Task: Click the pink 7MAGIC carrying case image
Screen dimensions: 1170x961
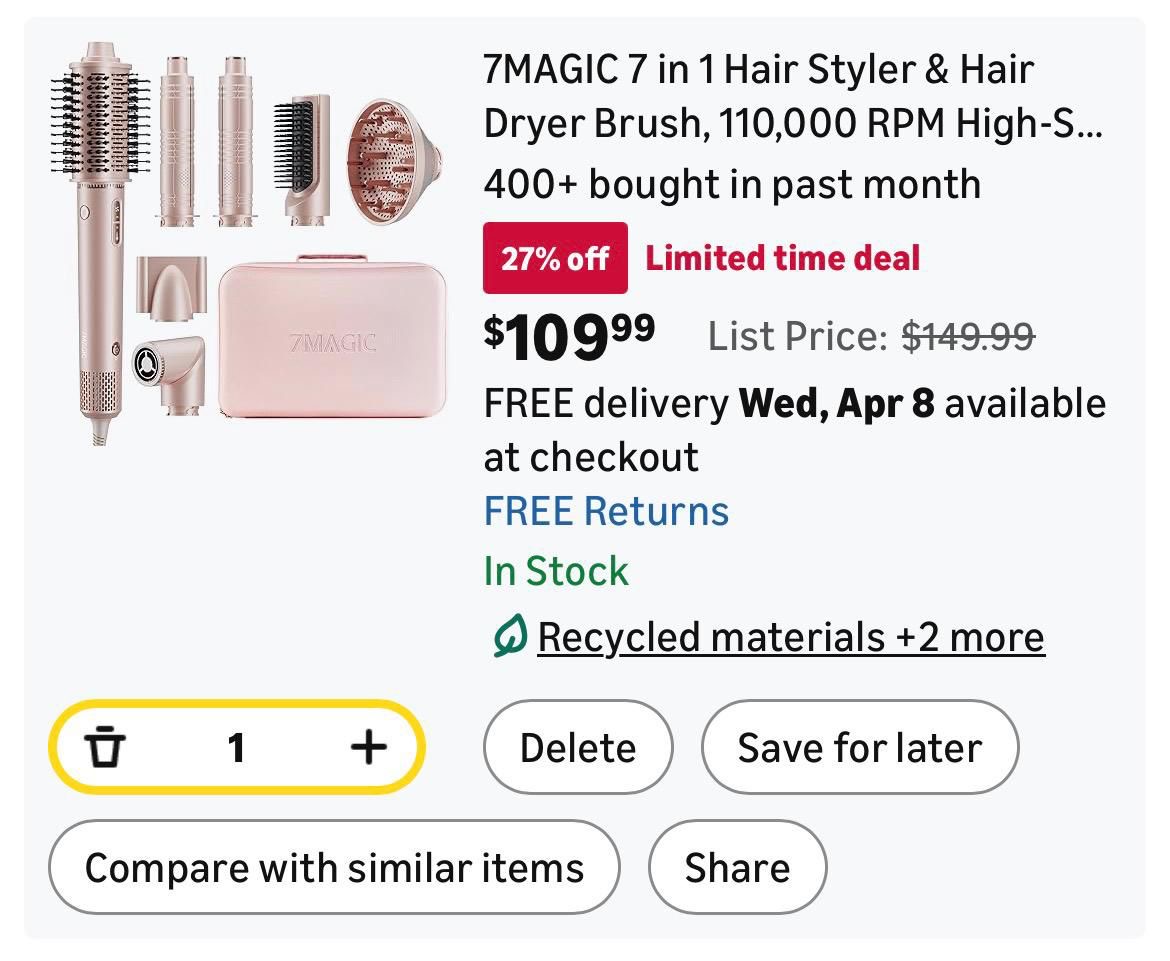Action: click(x=331, y=340)
